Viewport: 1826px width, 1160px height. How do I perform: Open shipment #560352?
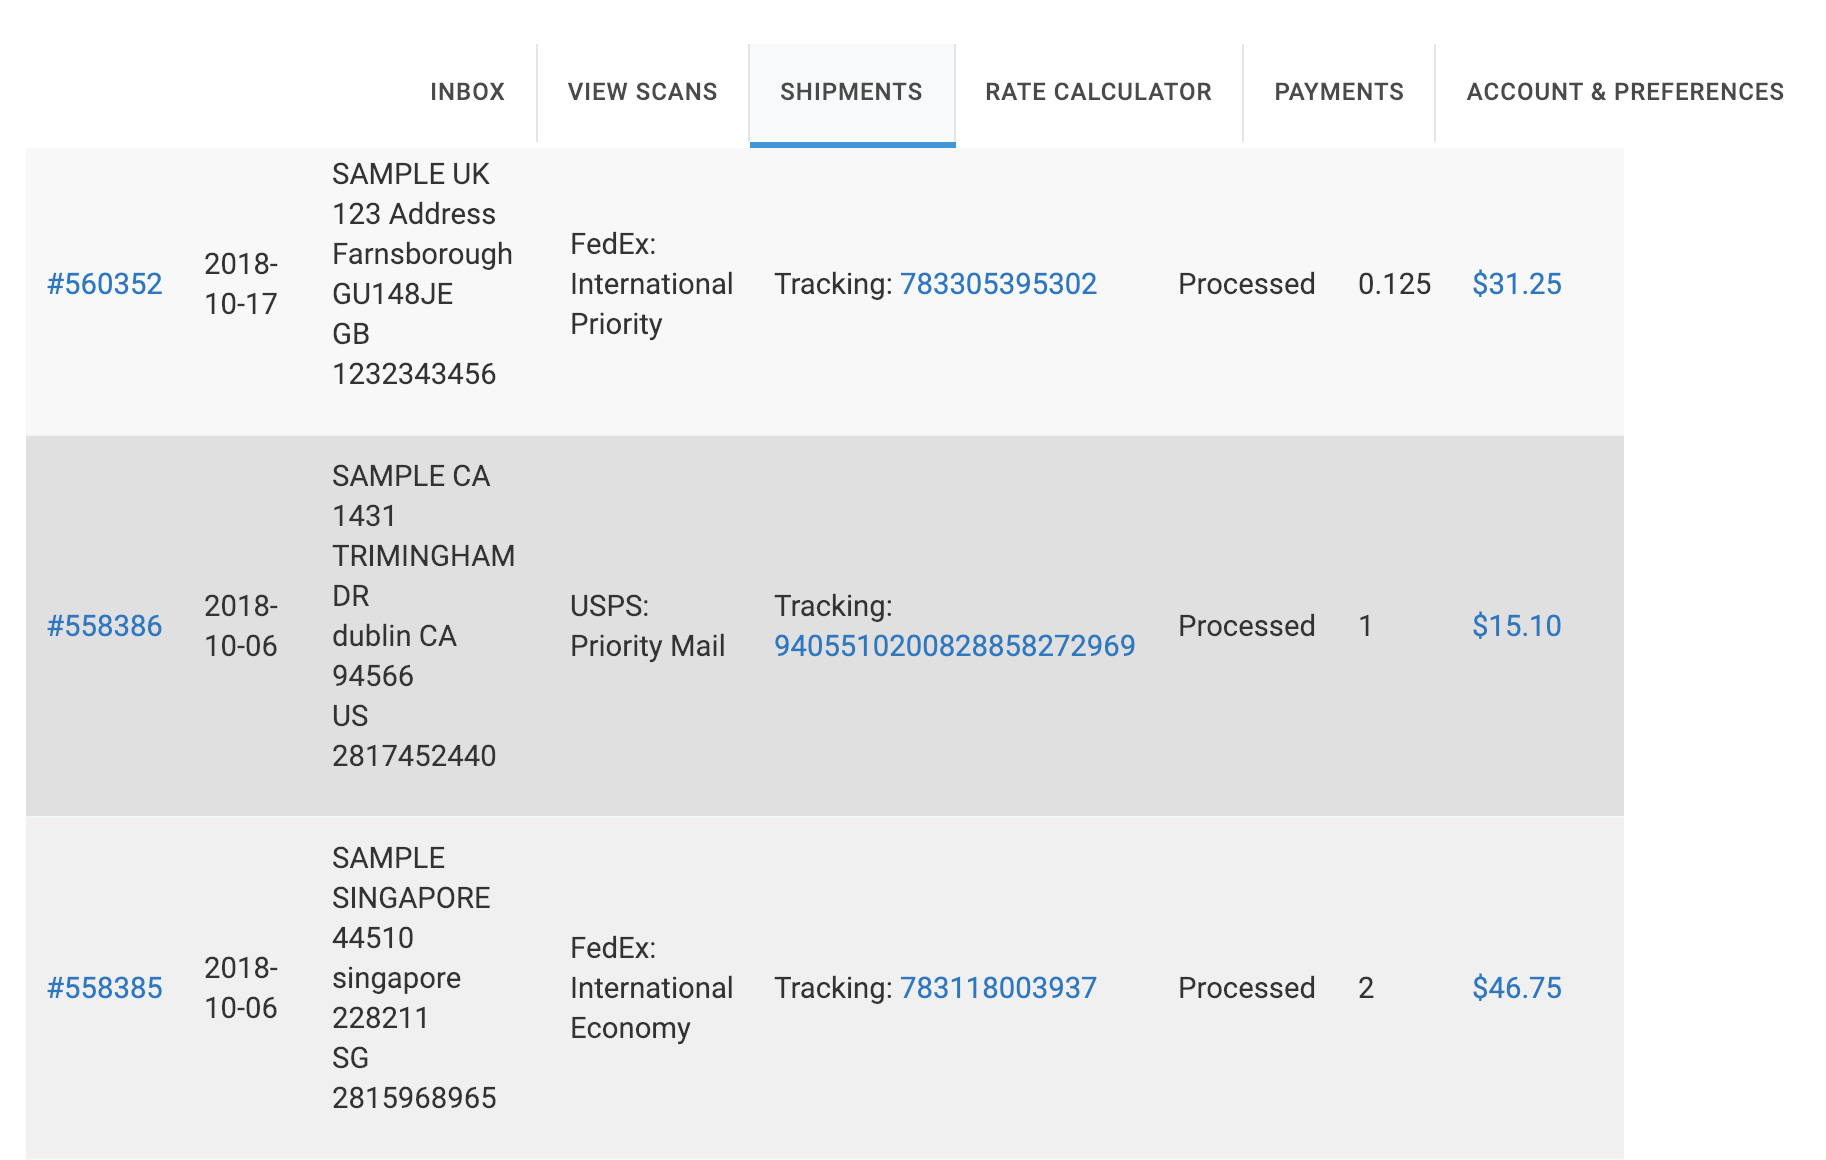pyautogui.click(x=104, y=284)
